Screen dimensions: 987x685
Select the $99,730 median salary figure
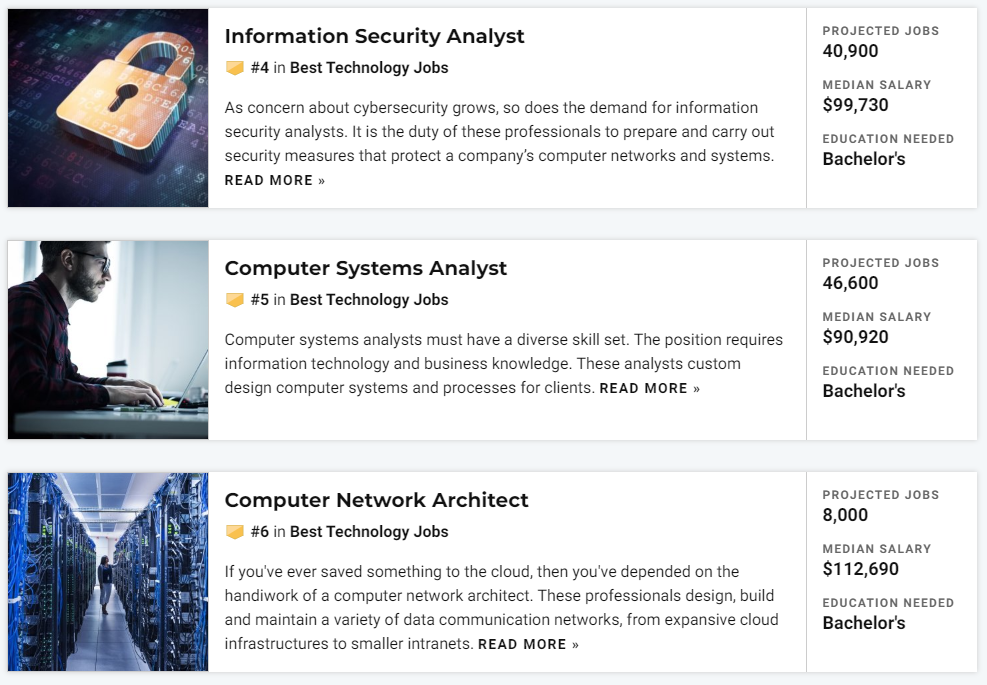(x=855, y=105)
